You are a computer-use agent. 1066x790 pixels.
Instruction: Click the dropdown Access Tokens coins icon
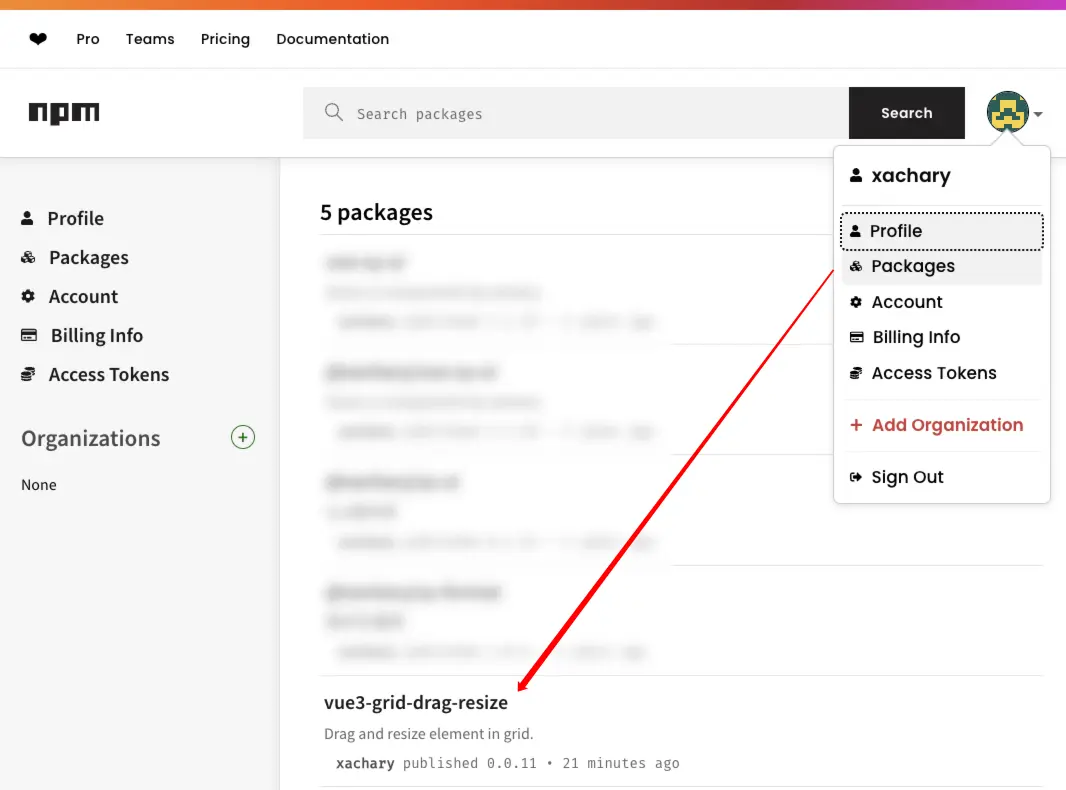pyautogui.click(x=856, y=373)
